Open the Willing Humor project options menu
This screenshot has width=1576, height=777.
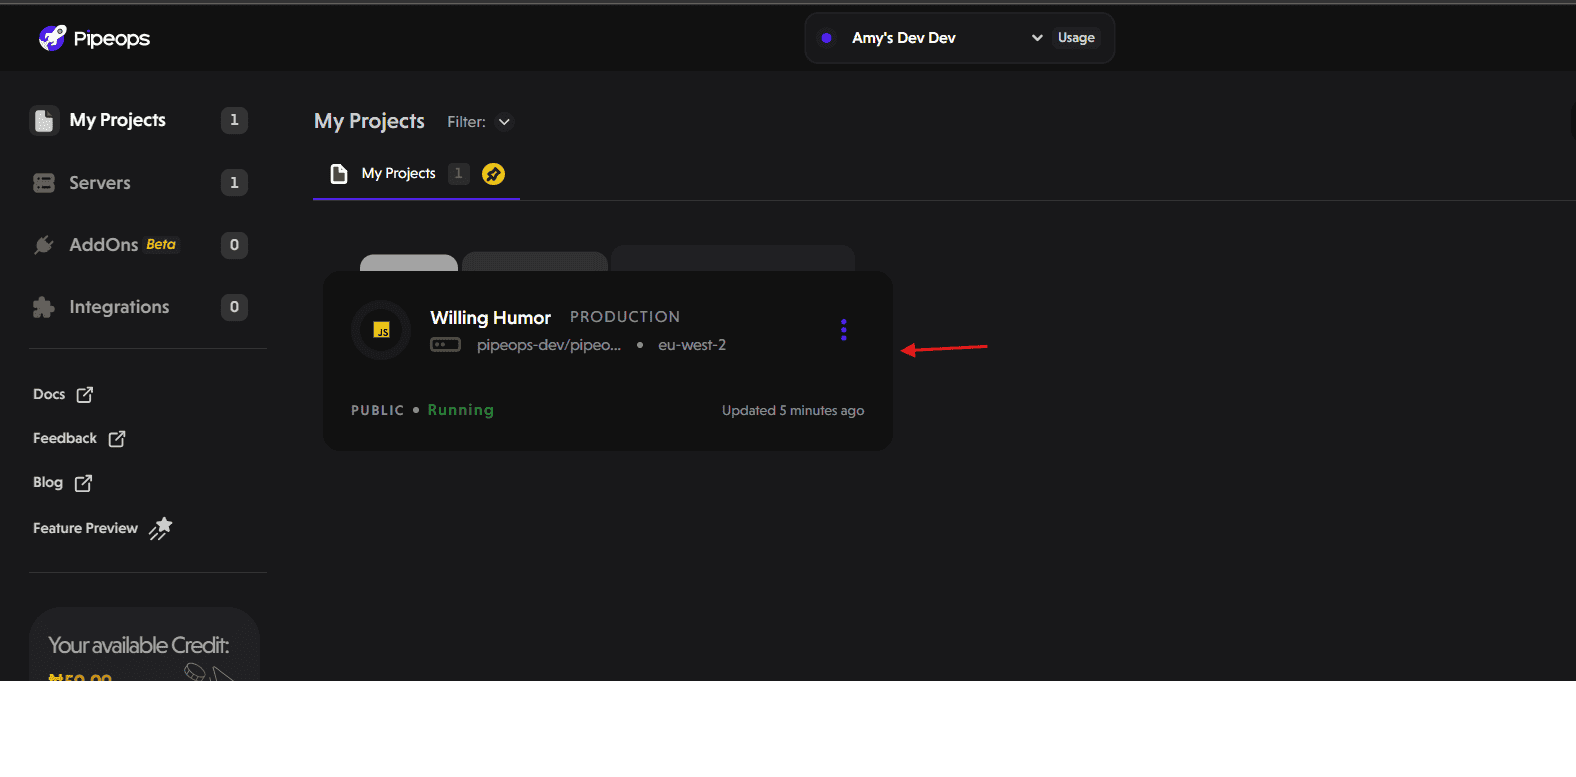tap(844, 330)
